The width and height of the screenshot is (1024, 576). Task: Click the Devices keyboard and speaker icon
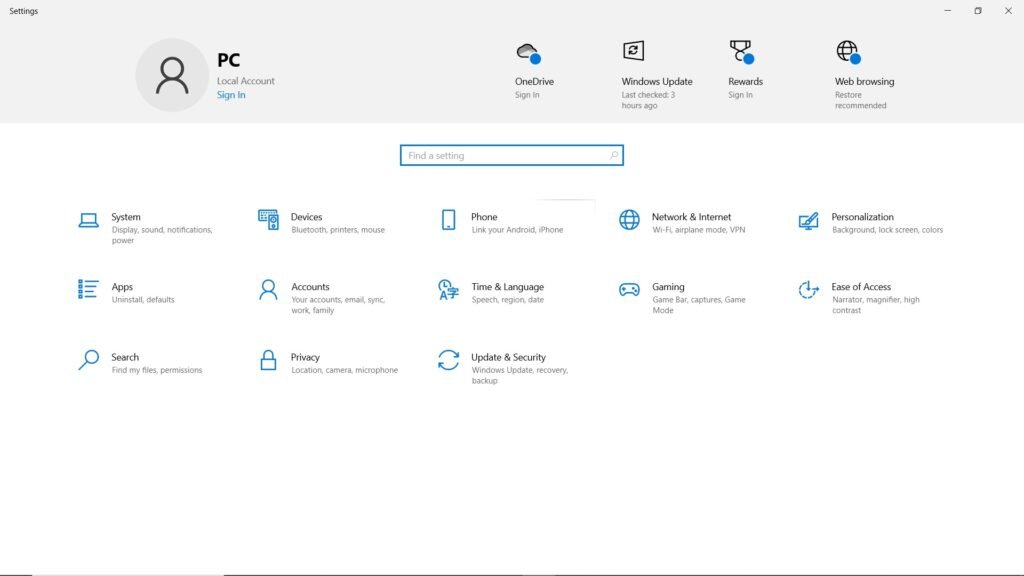click(x=268, y=220)
